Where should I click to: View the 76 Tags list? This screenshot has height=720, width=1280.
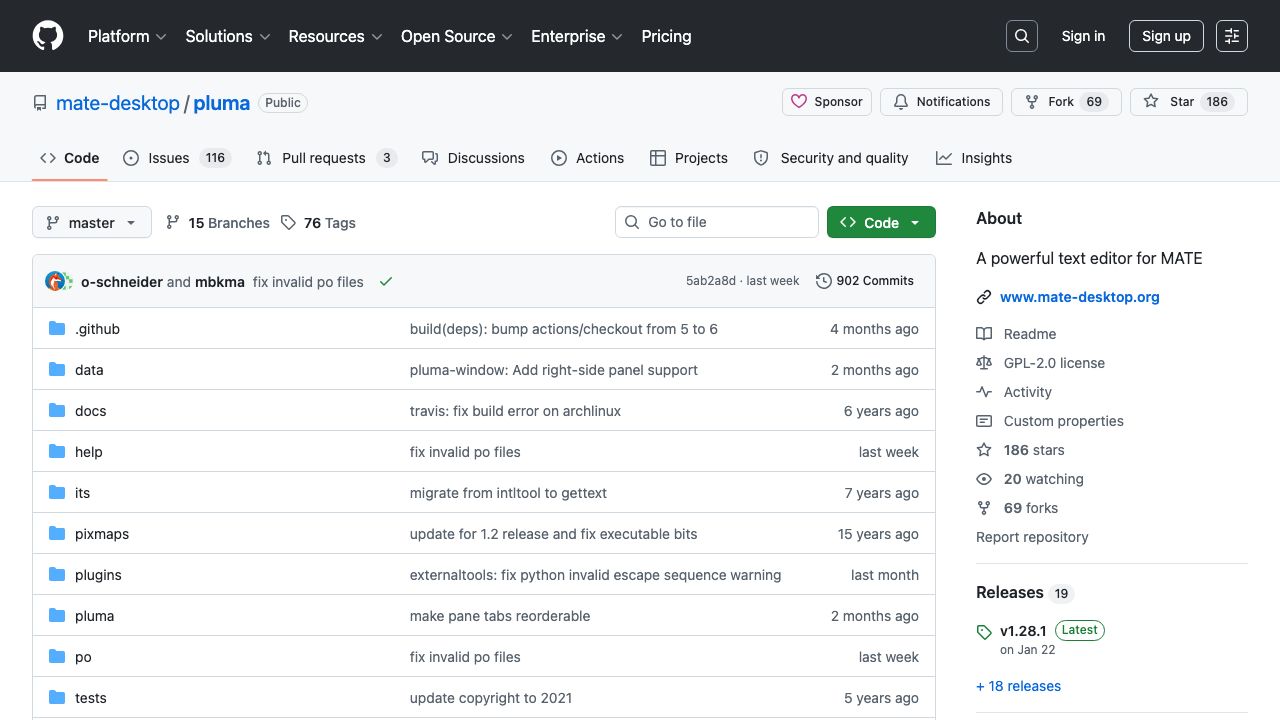[x=318, y=223]
